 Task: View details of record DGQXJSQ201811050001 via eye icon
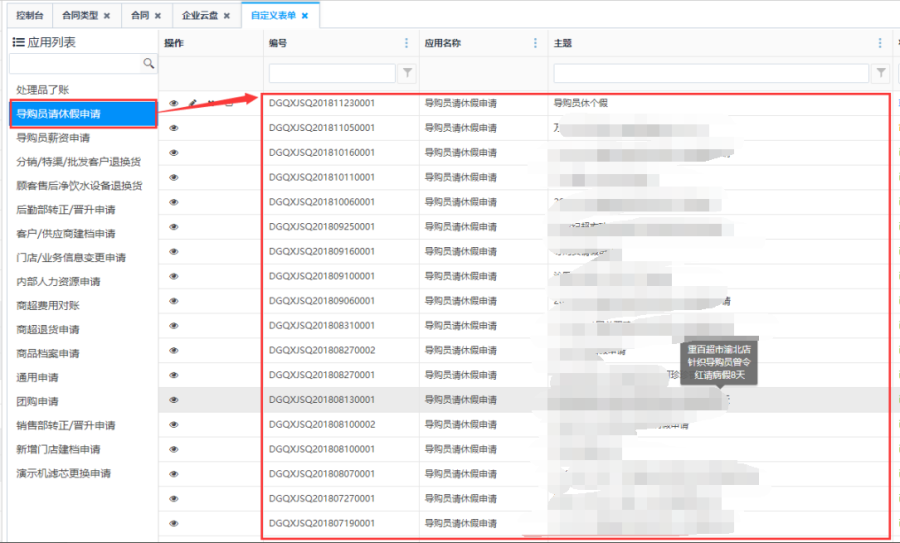(174, 128)
